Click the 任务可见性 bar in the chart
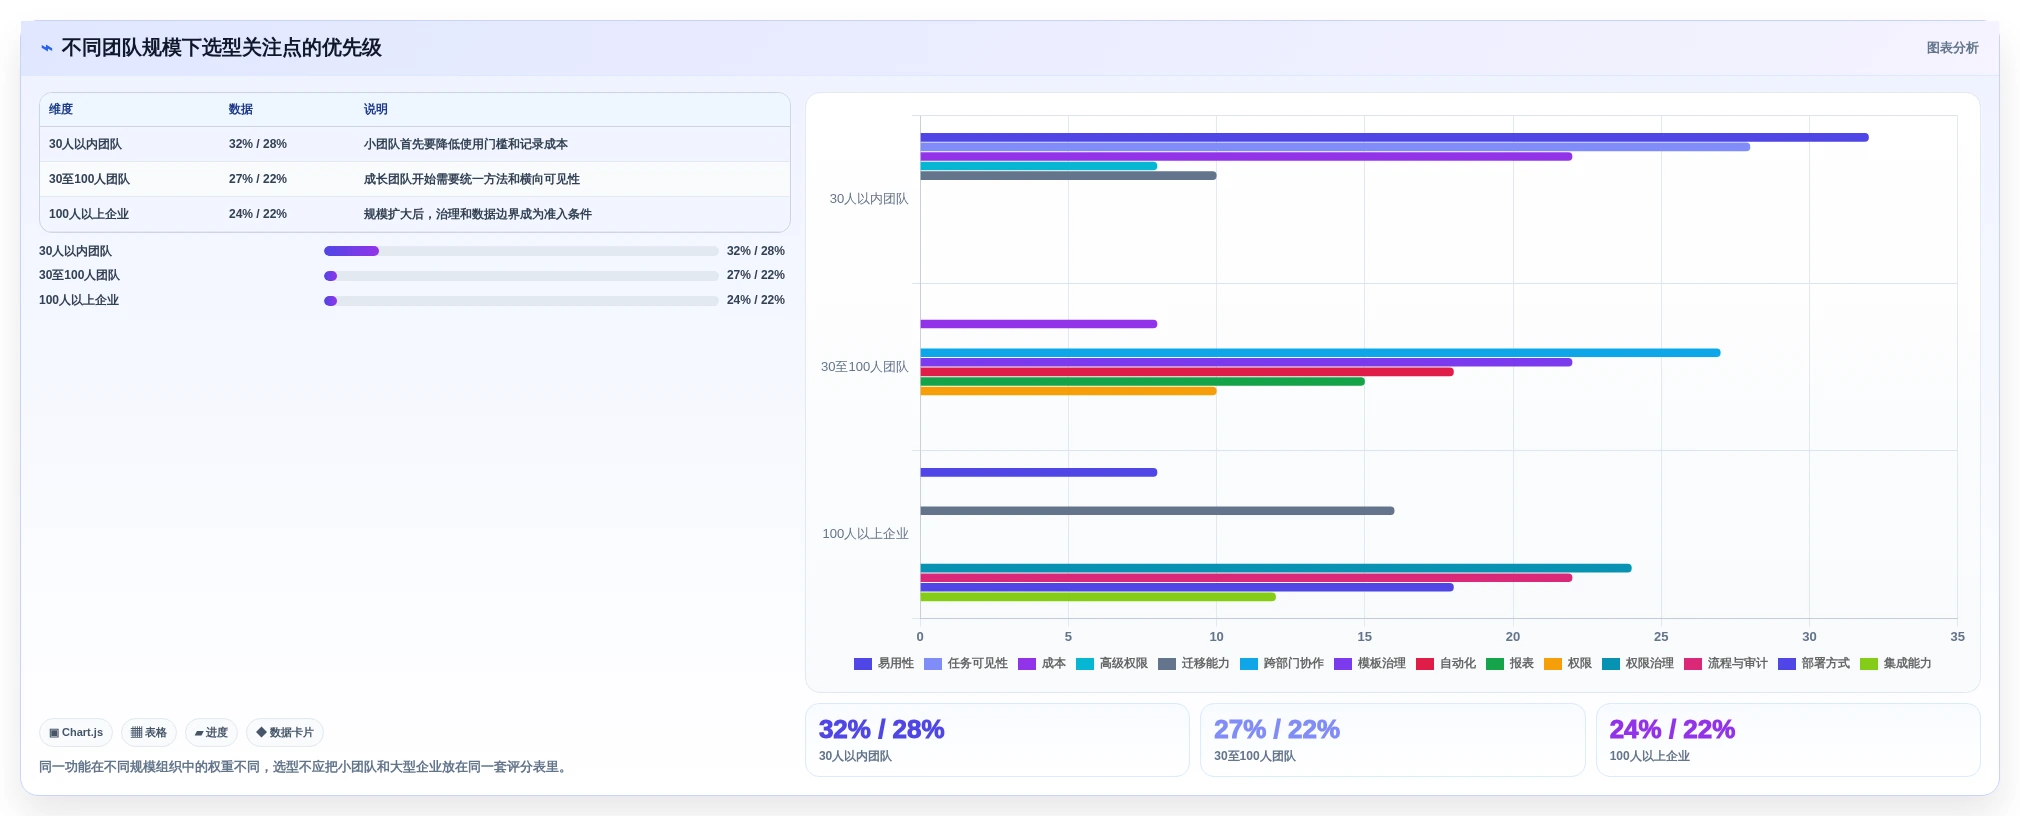This screenshot has height=816, width=2020. pos(1335,147)
